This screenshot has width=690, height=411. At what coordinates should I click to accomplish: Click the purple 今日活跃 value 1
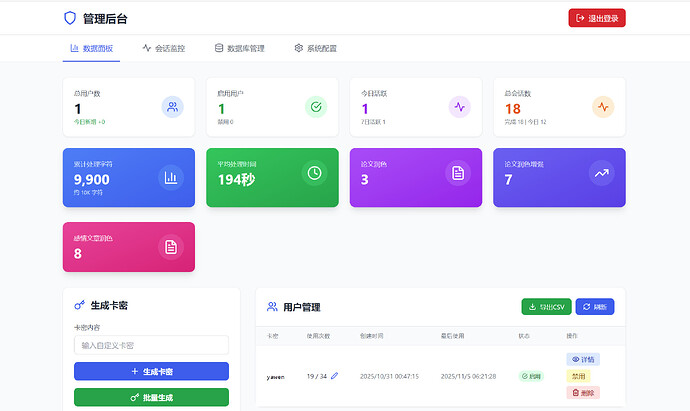click(x=365, y=109)
